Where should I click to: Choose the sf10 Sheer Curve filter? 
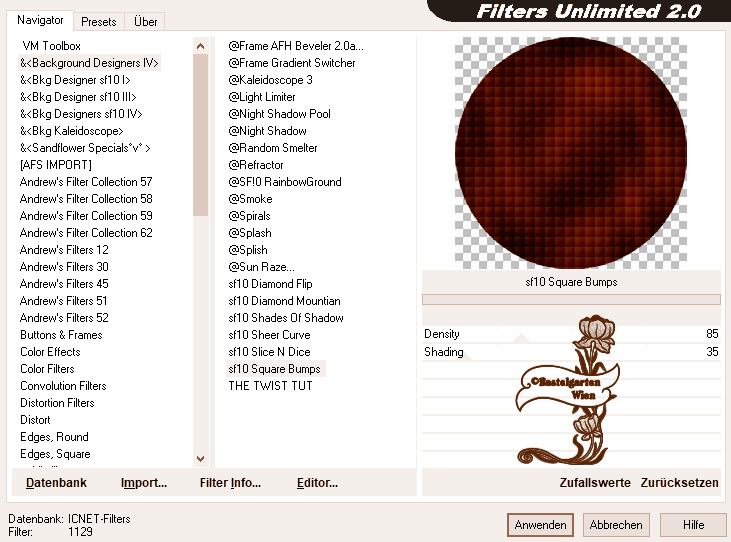269,335
